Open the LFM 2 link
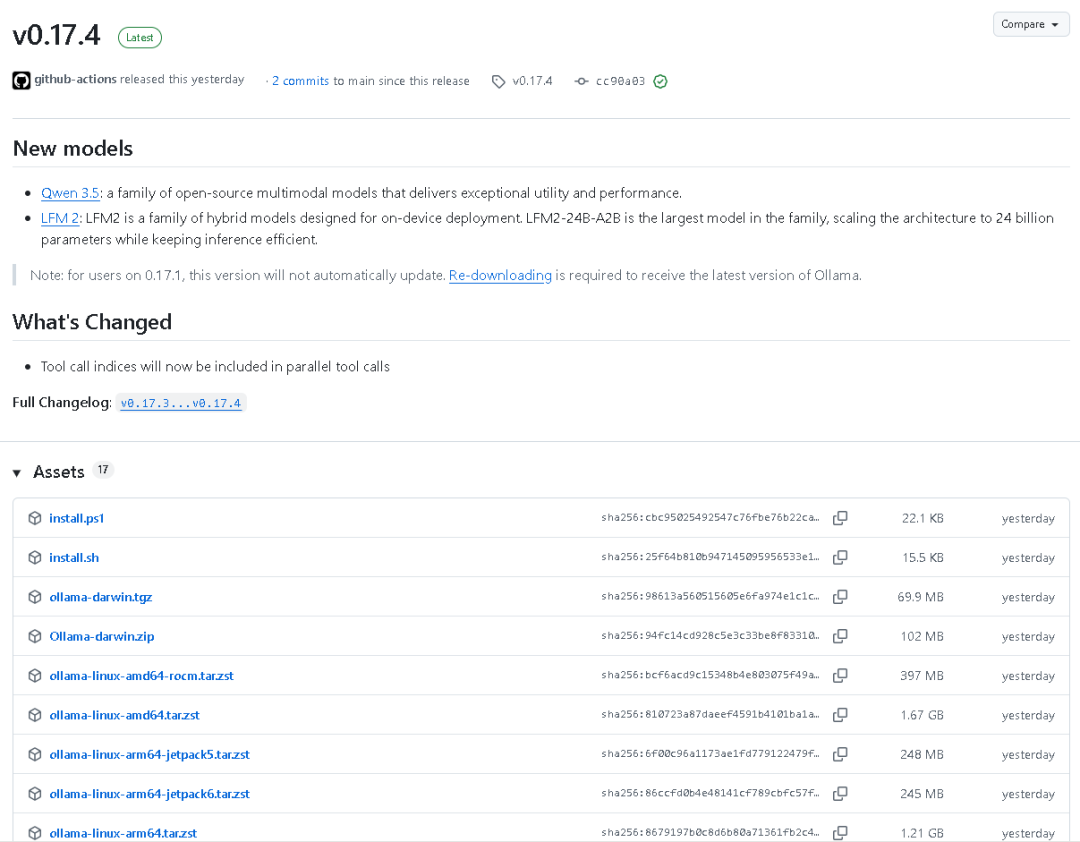 pyautogui.click(x=60, y=218)
